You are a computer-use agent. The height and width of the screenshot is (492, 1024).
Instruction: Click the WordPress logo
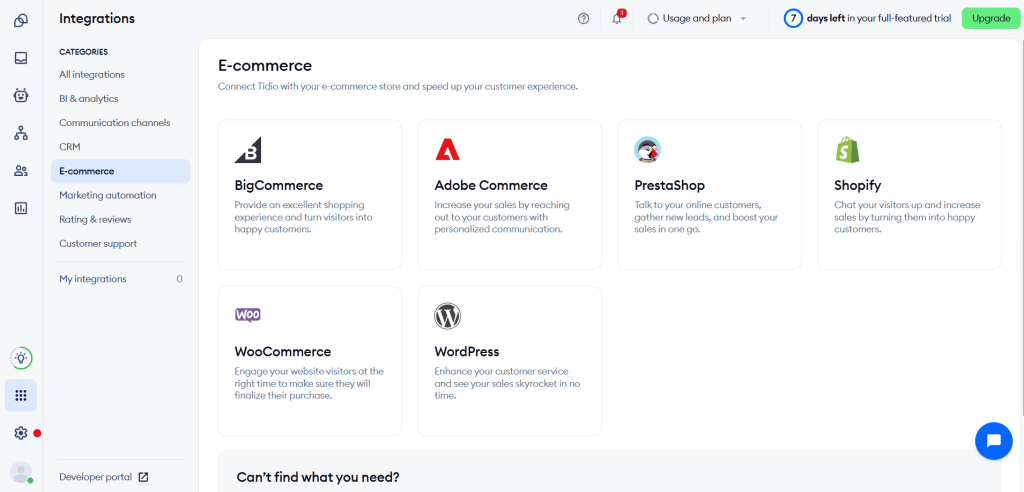448,316
